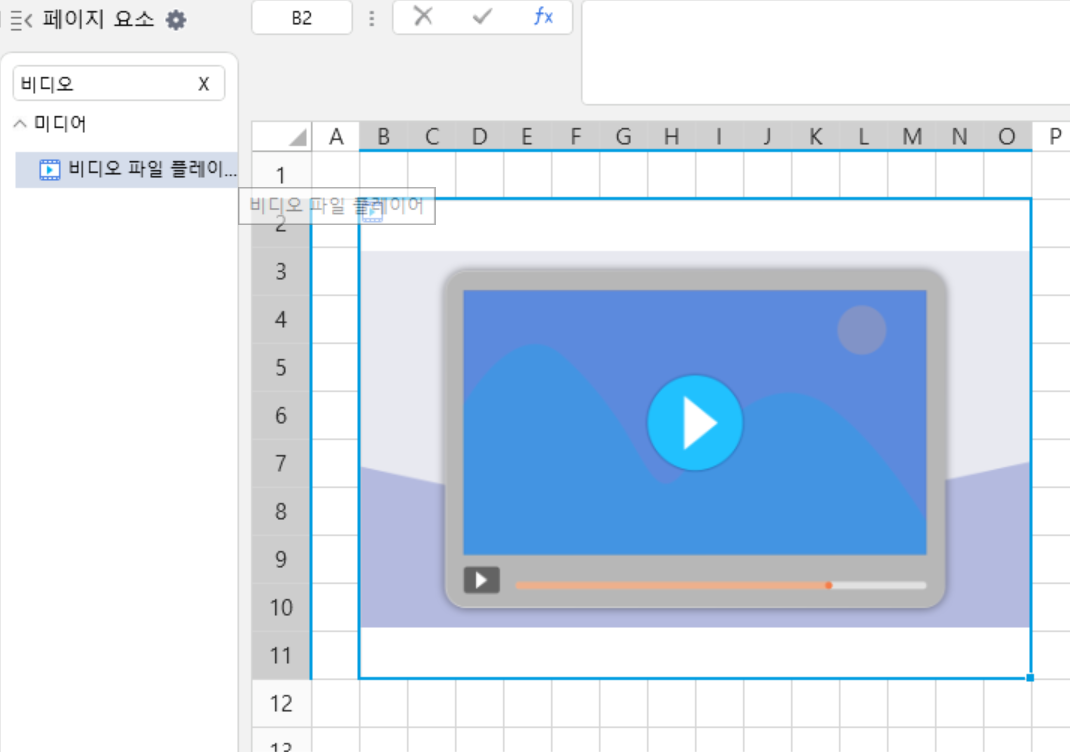Open the page elements settings gear
Viewport: 1070px width, 752px height.
point(176,20)
